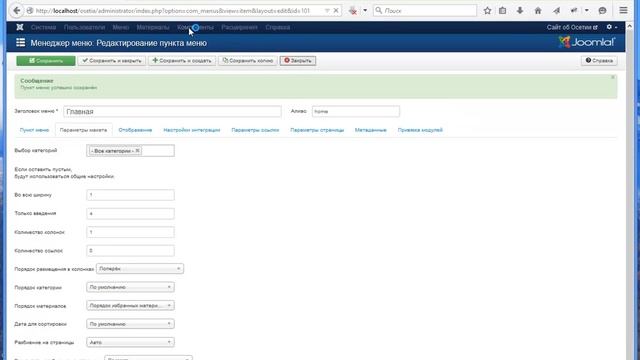The width and height of the screenshot is (640, 360).
Task: Open the toolbar dropdown arrow beside the sync icon
Action: pos(587,11)
